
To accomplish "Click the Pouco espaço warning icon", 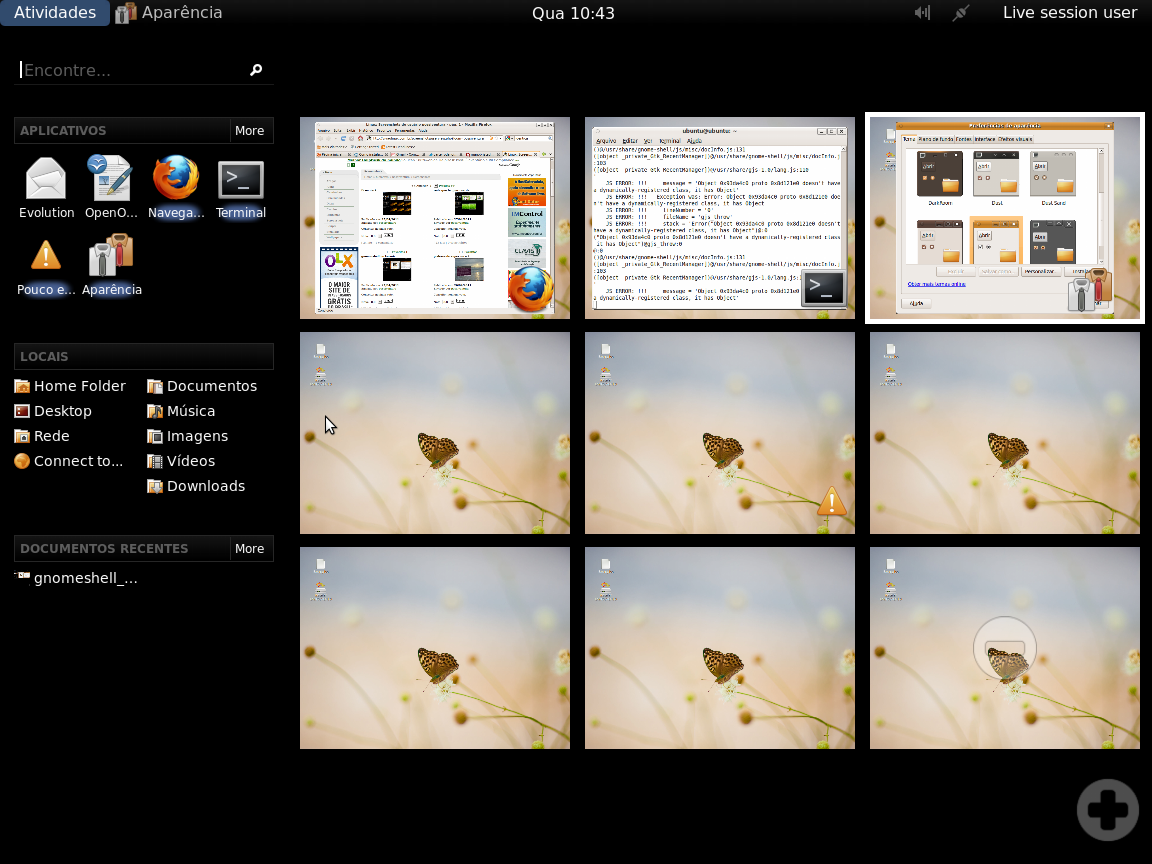I will (46, 266).
